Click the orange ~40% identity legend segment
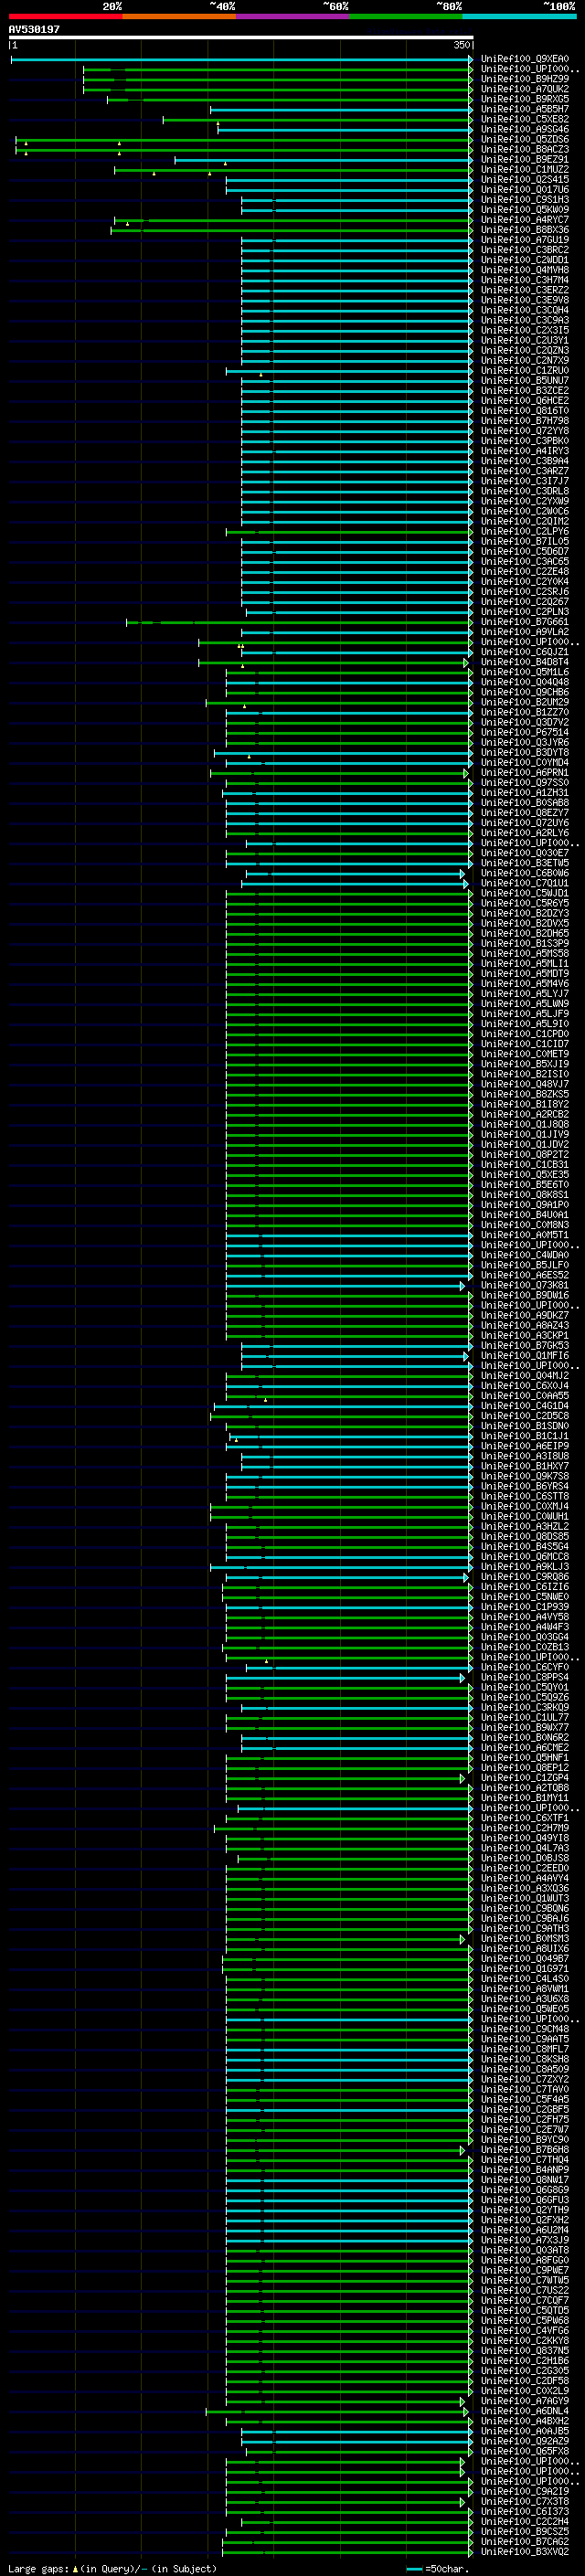Viewport: 585px width, 2576px height. 179,16
